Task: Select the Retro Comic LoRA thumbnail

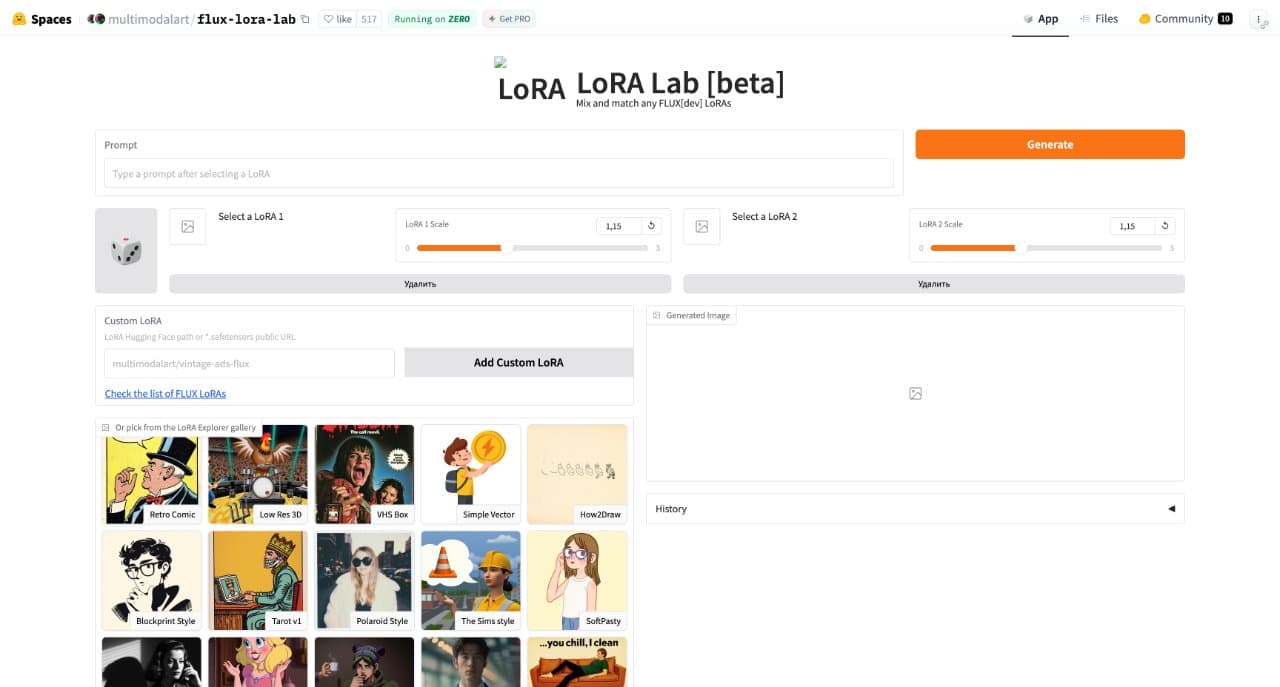Action: 152,474
